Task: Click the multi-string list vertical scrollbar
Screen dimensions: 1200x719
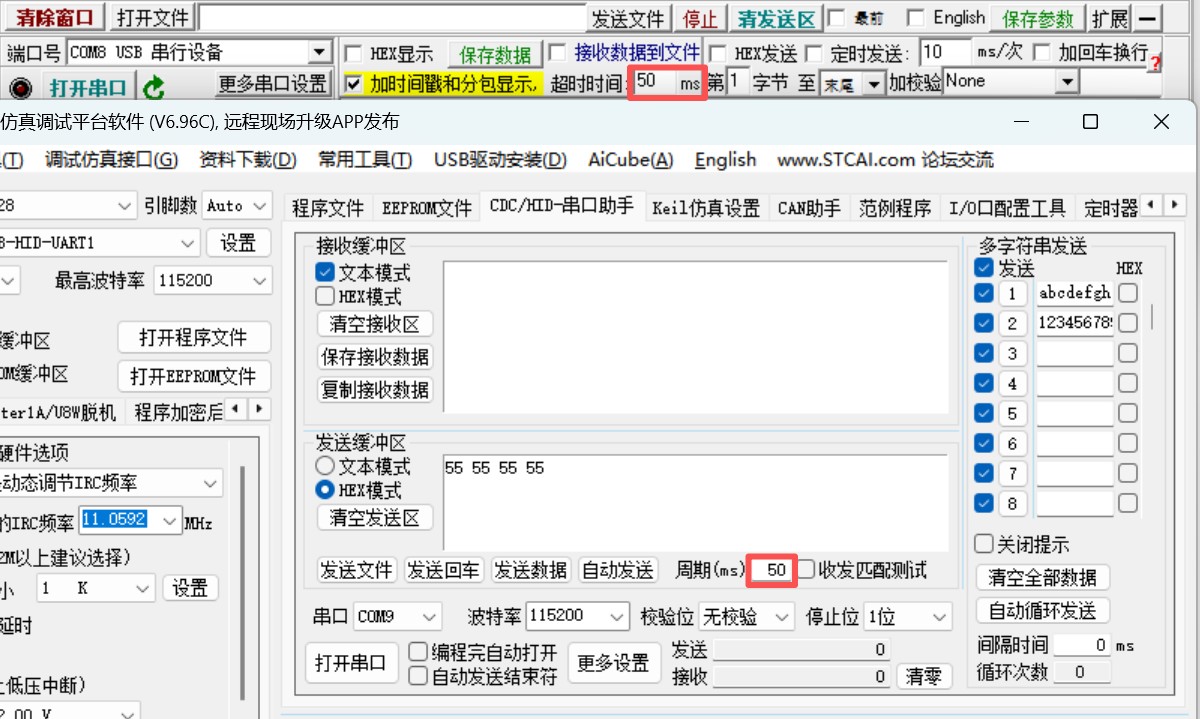Action: coord(1153,317)
